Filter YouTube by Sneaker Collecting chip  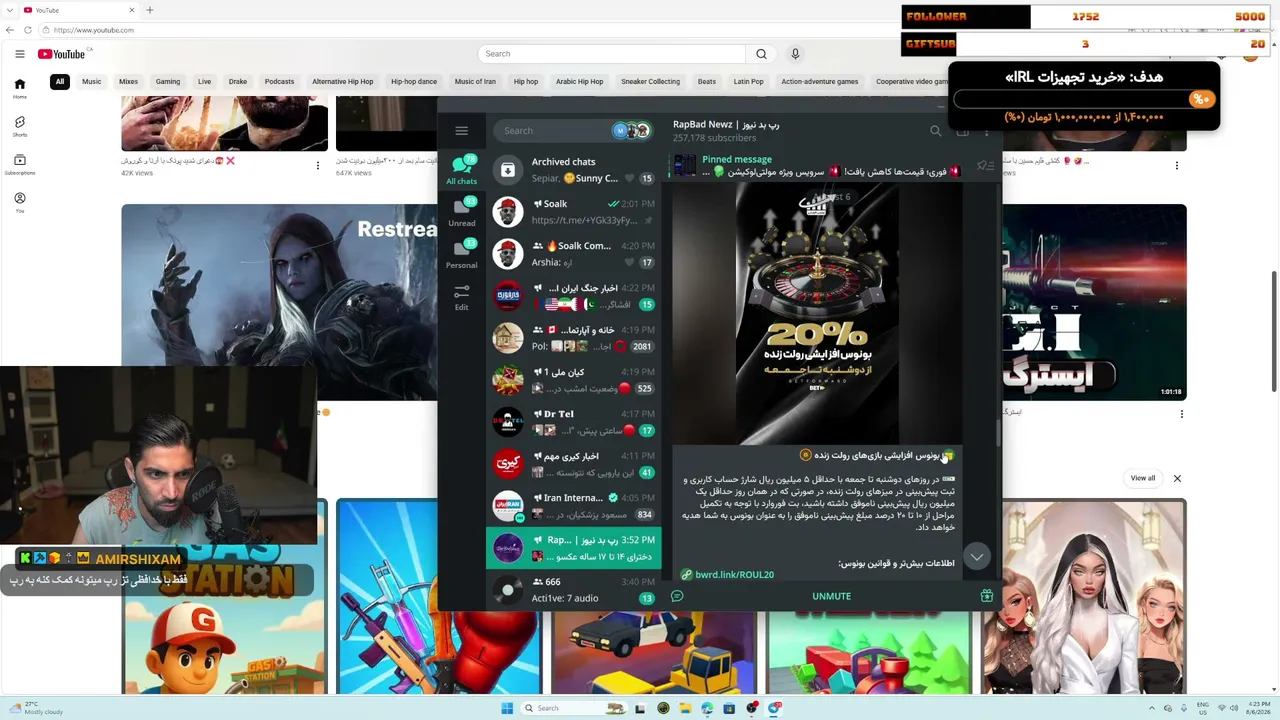[x=650, y=82]
